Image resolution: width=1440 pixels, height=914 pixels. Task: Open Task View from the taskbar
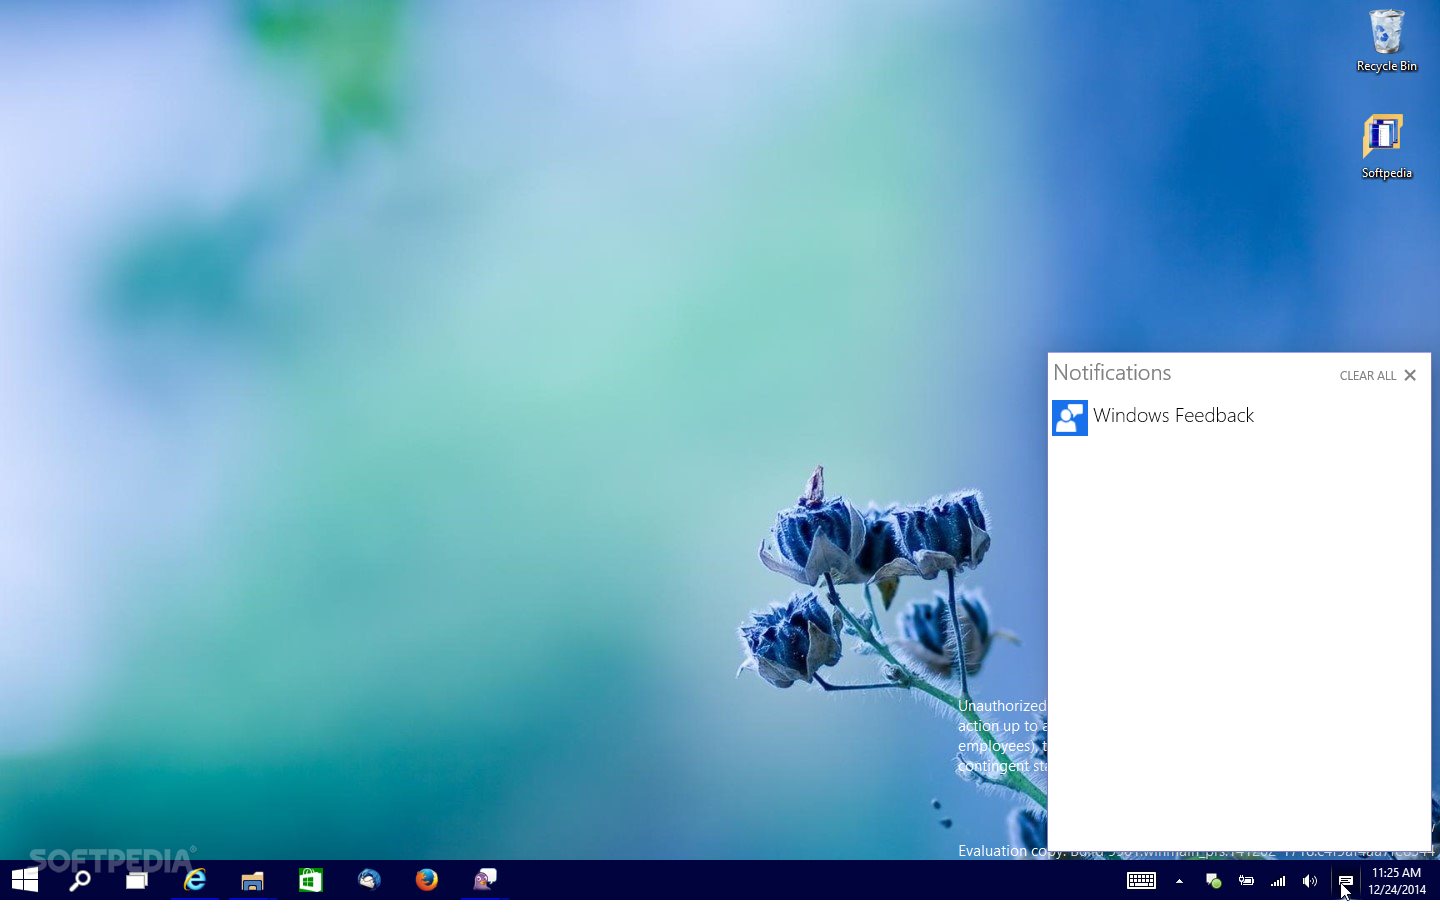pos(137,880)
